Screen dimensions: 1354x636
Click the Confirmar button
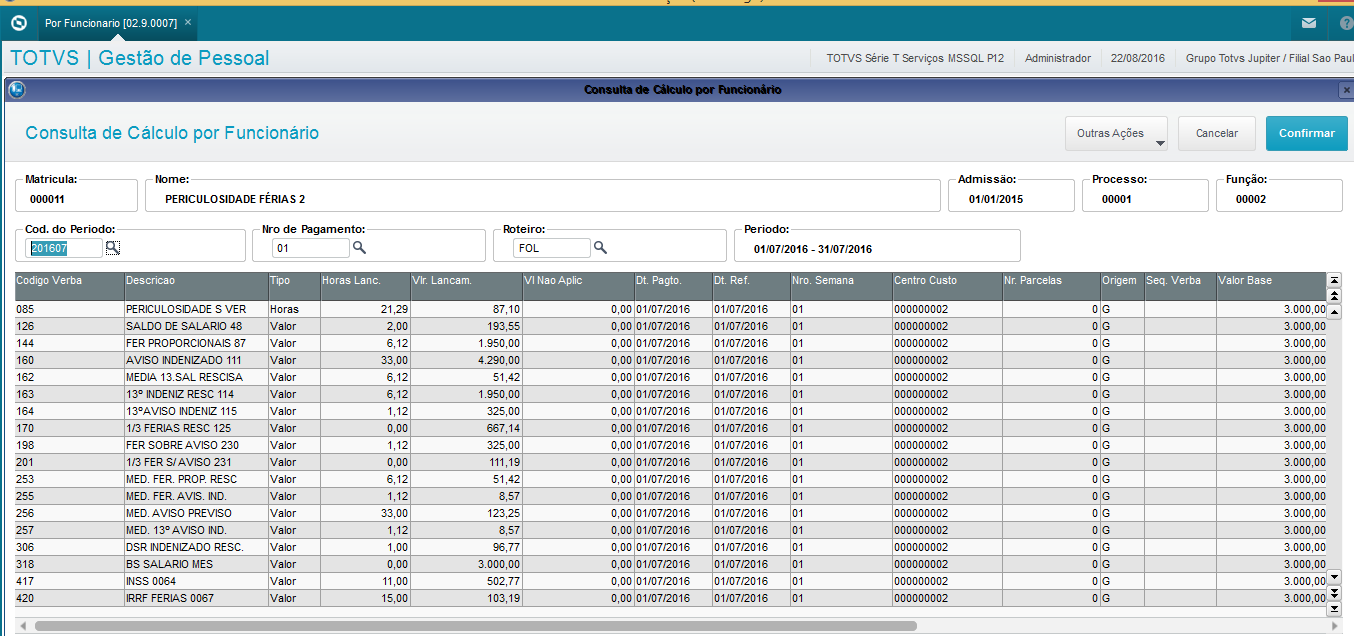(1307, 133)
